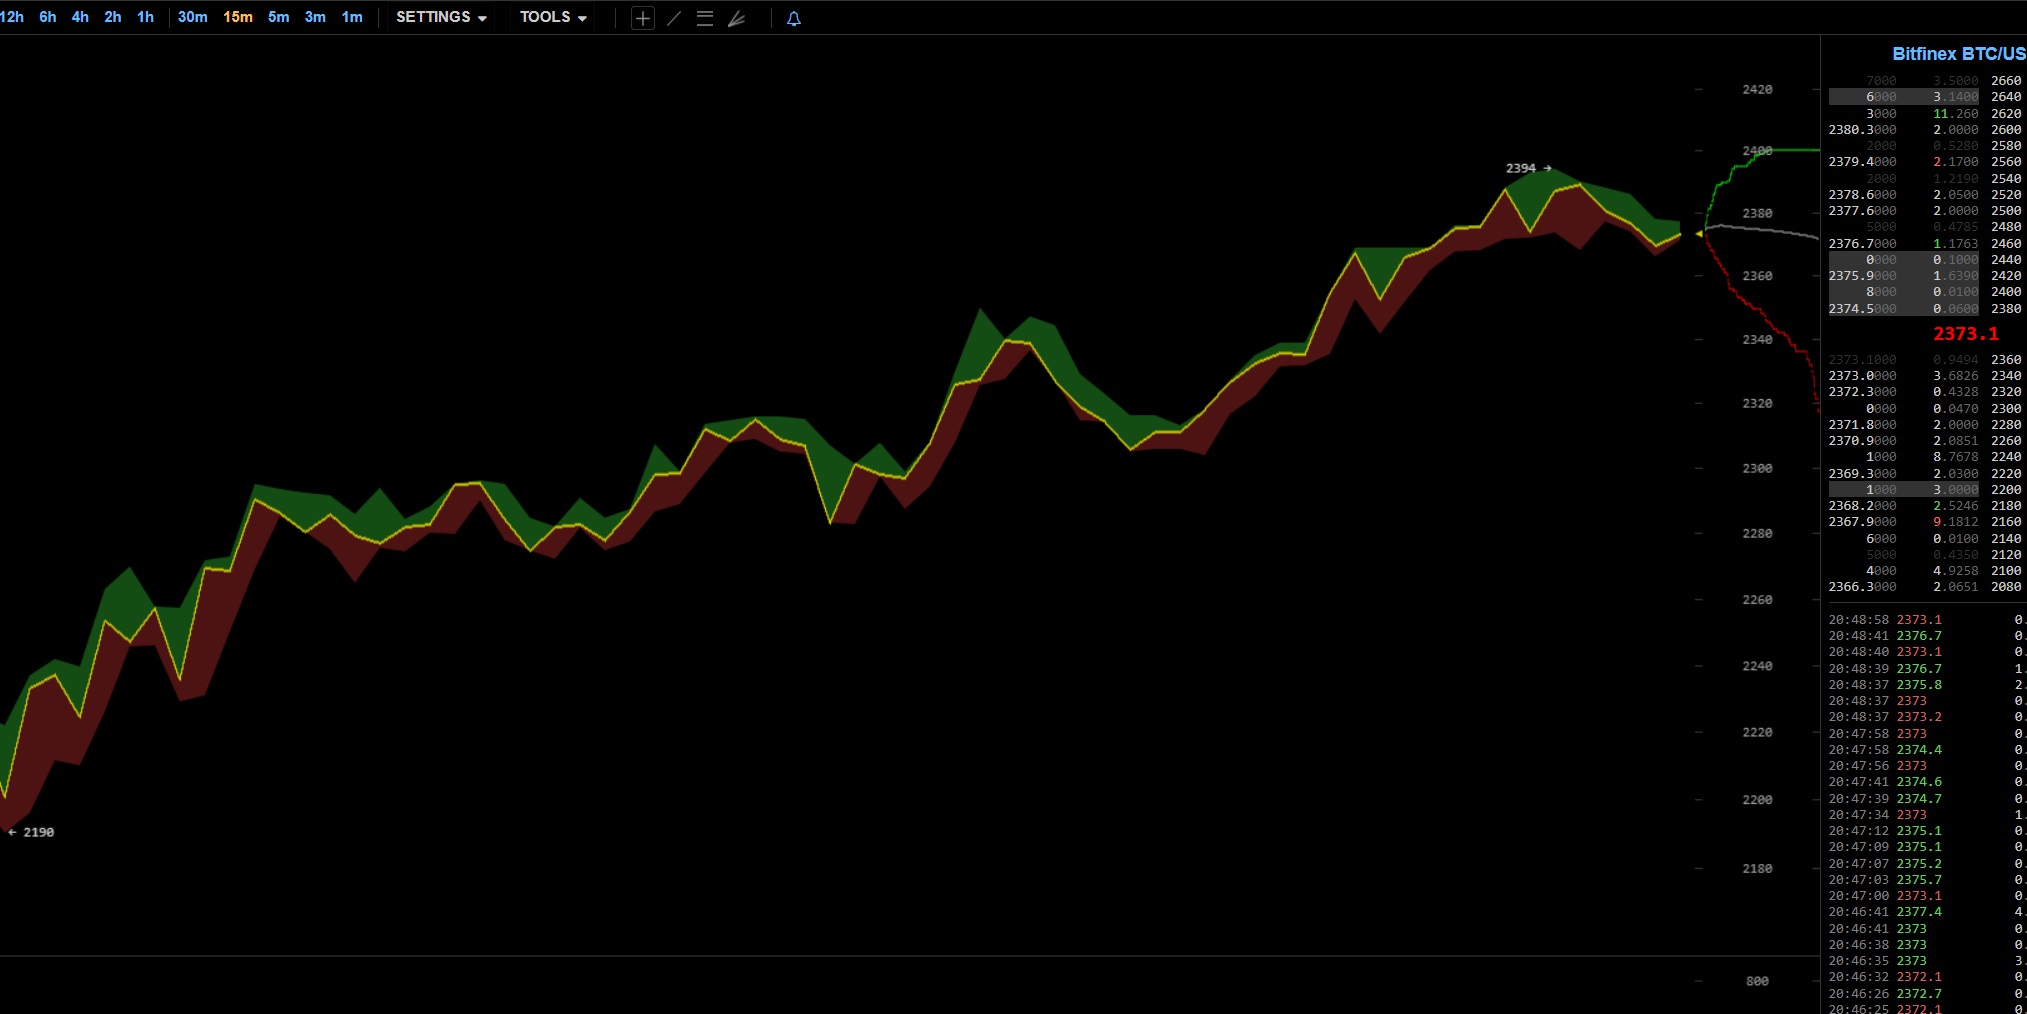The height and width of the screenshot is (1014, 2027).
Task: Click the 9.1812 bid amount
Action: pos(1955,522)
